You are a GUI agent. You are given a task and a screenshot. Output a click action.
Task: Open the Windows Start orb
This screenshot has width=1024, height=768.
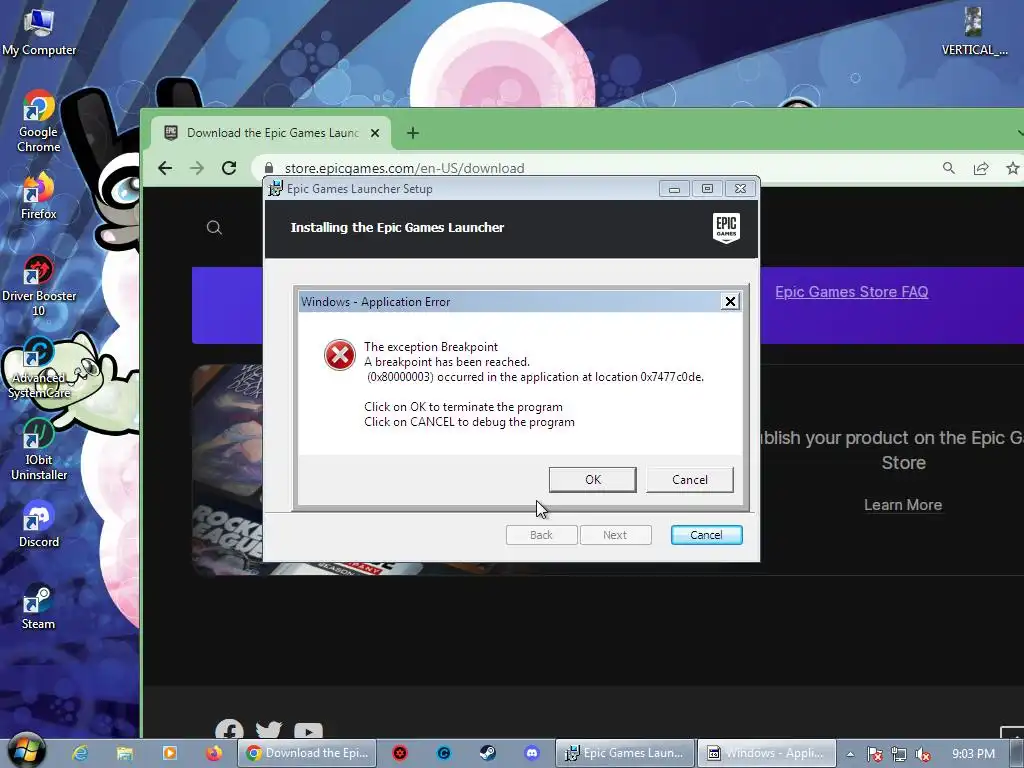[x=26, y=752]
